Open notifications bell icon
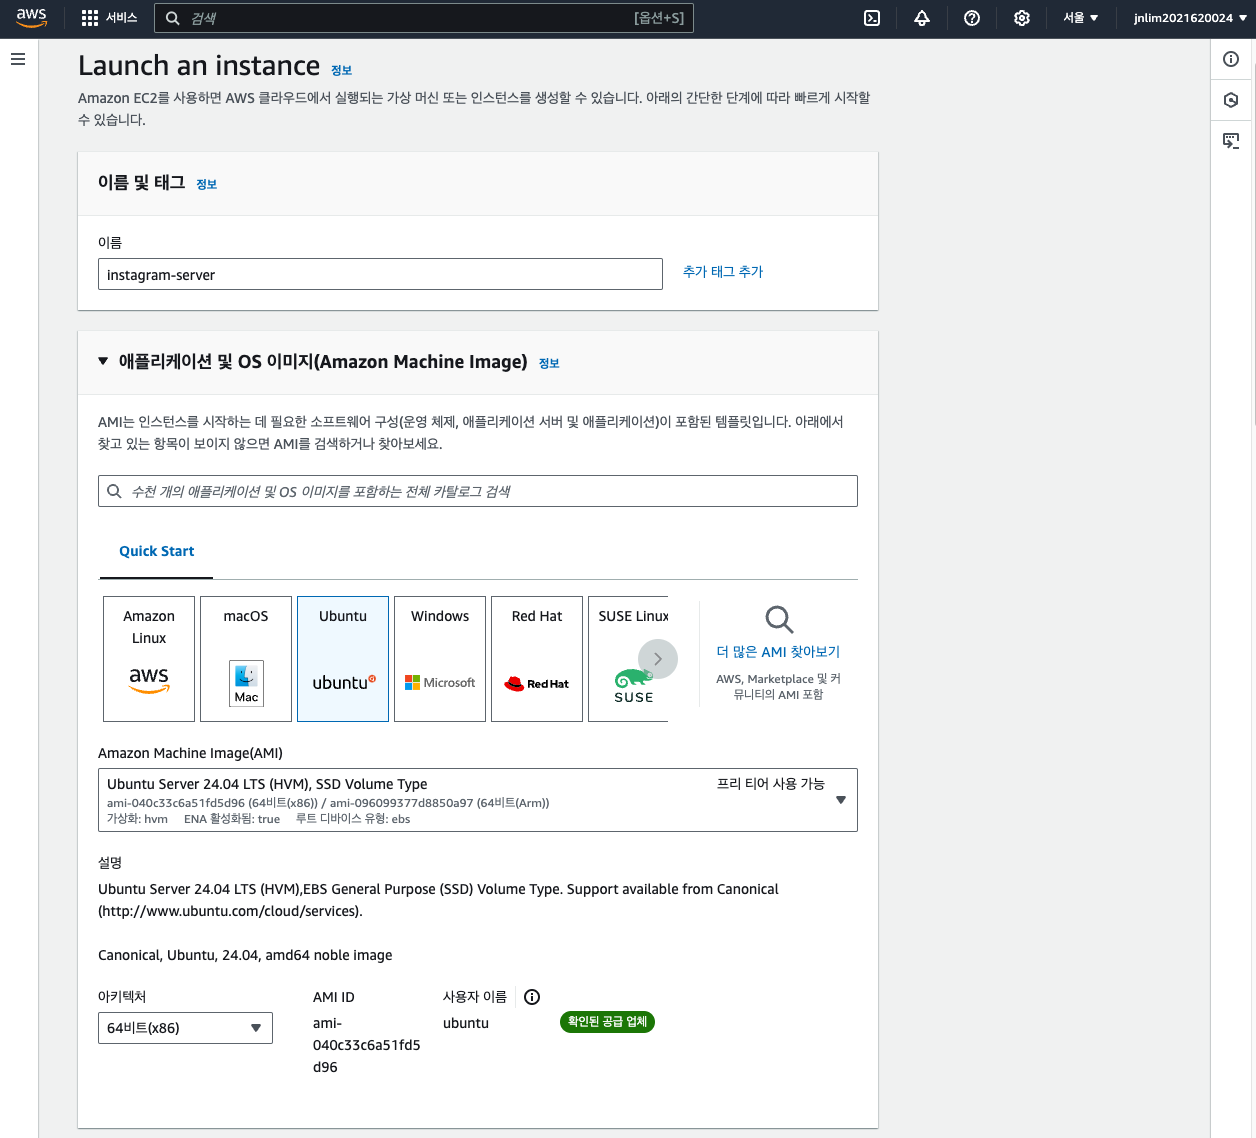1256x1138 pixels. 922,18
